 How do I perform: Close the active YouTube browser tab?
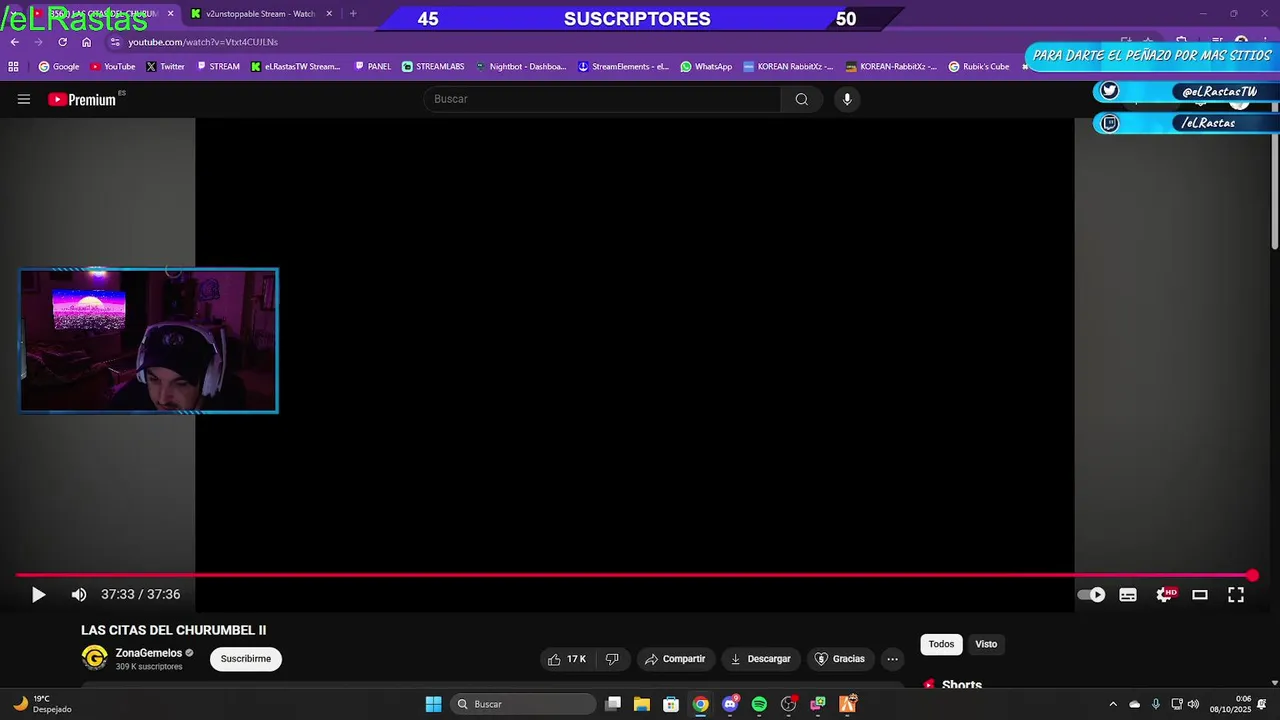coord(170,14)
